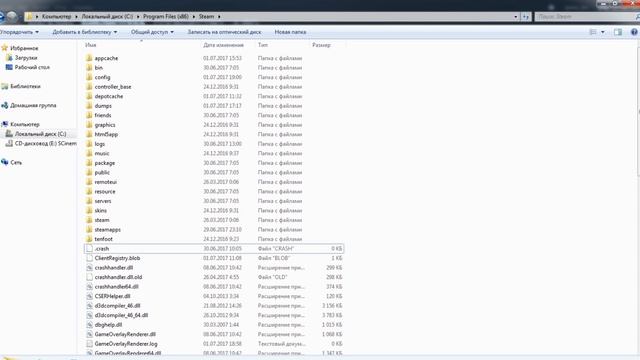Open the Общий доступ dropdown
This screenshot has height=360, width=640.
tap(152, 32)
